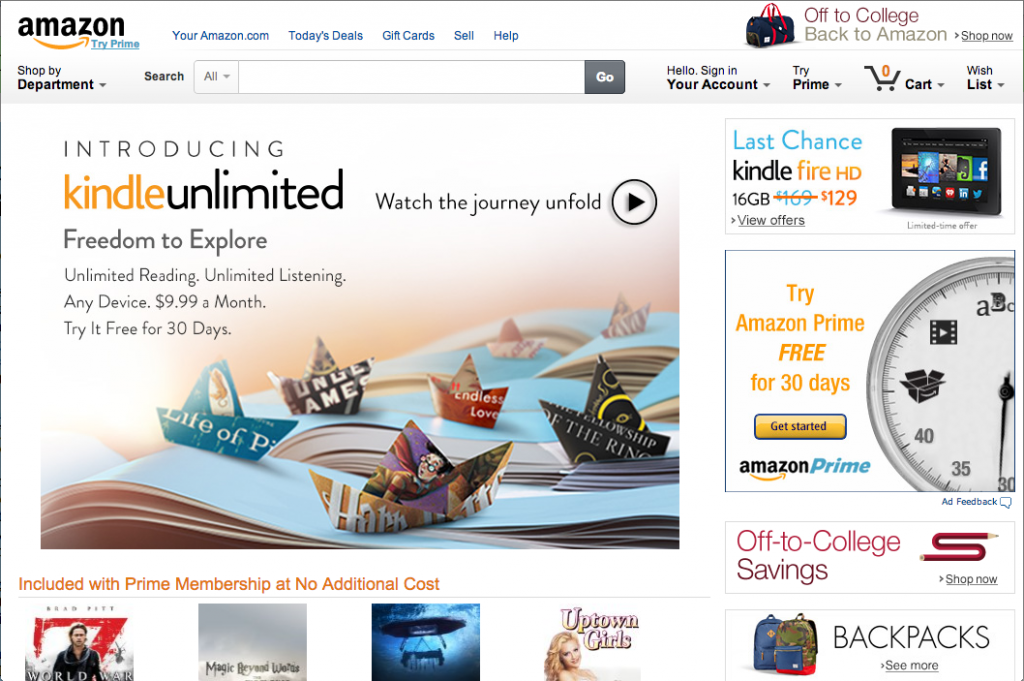Go to Gift Cards page

pyautogui.click(x=408, y=36)
